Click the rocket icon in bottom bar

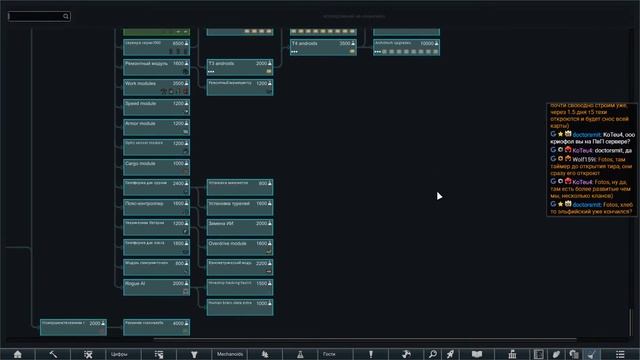pyautogui.click(x=450, y=354)
